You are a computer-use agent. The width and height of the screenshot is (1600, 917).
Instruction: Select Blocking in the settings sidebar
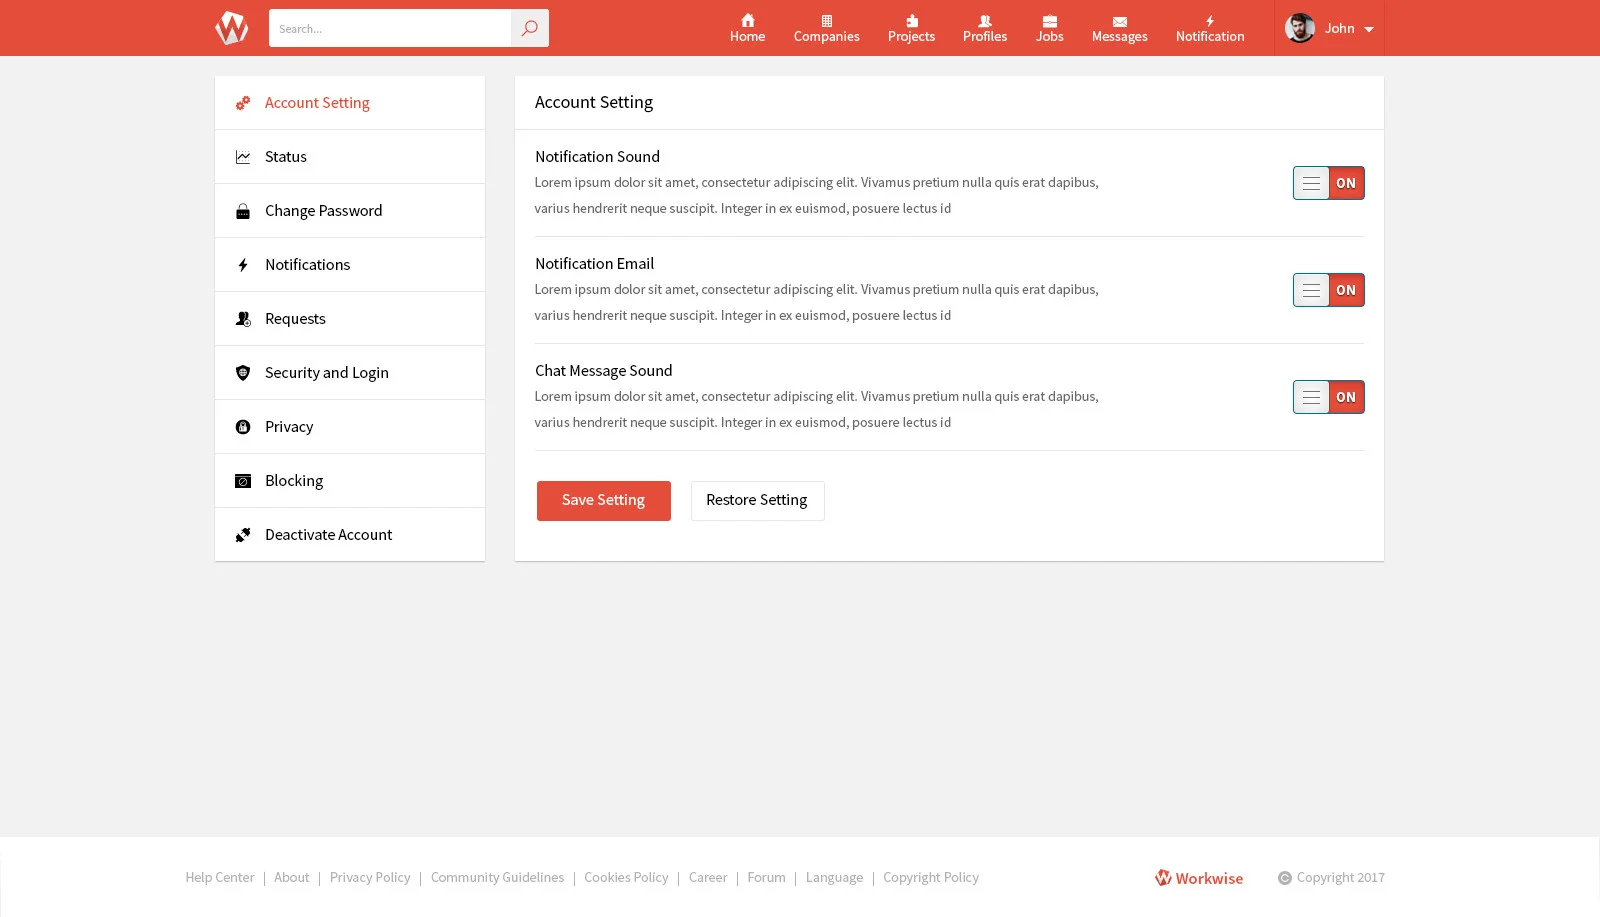293,480
